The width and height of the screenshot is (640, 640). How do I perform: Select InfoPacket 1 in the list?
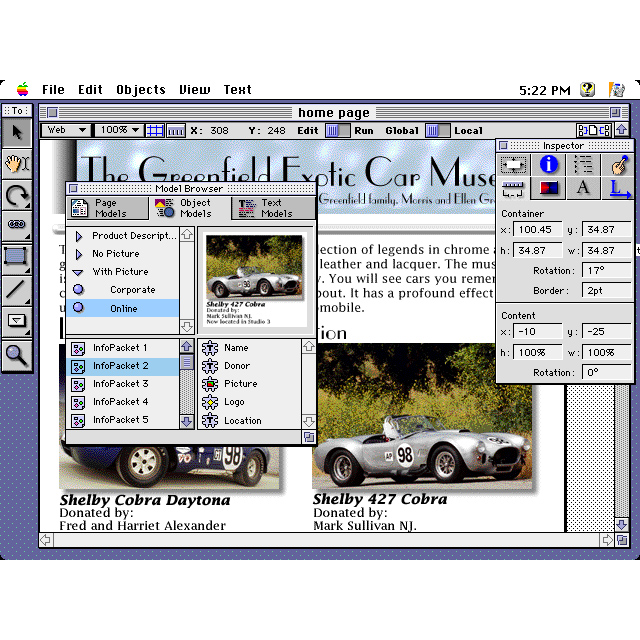click(x=122, y=348)
